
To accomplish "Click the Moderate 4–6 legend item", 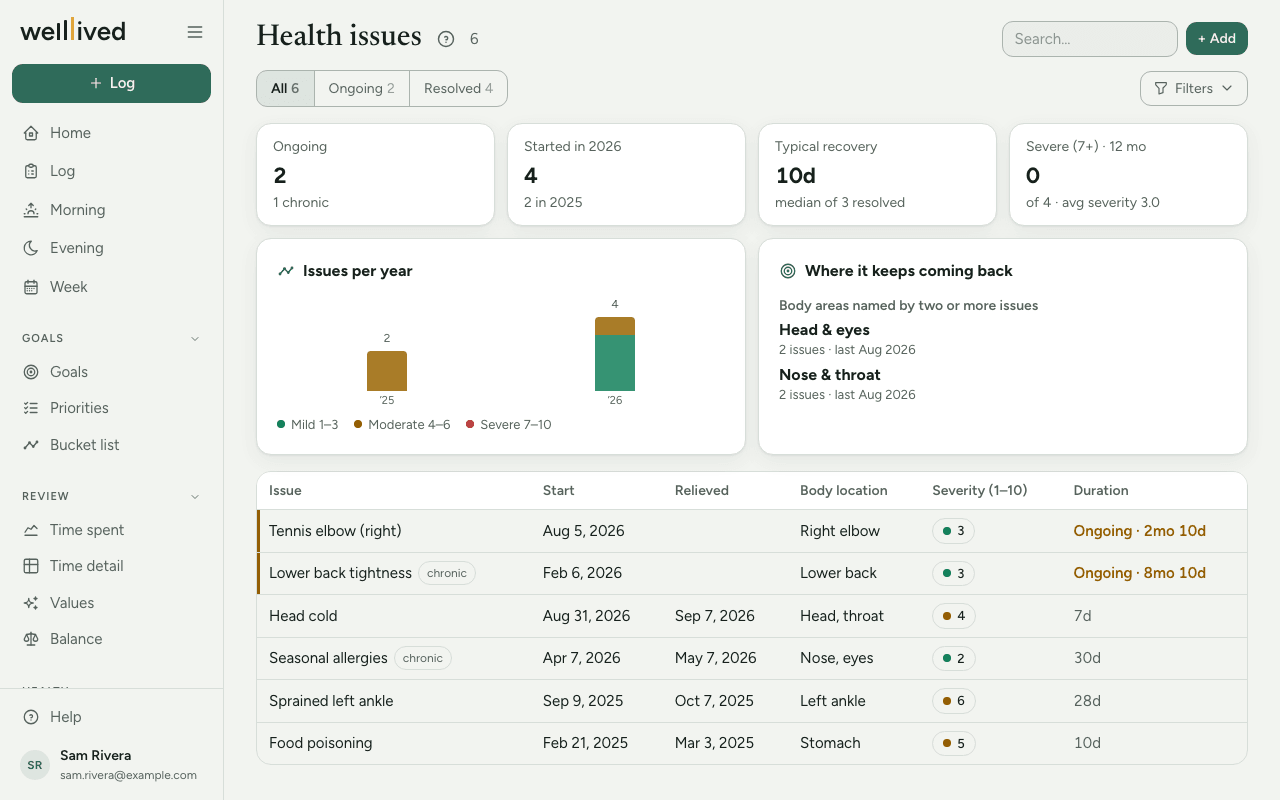I will [x=402, y=425].
